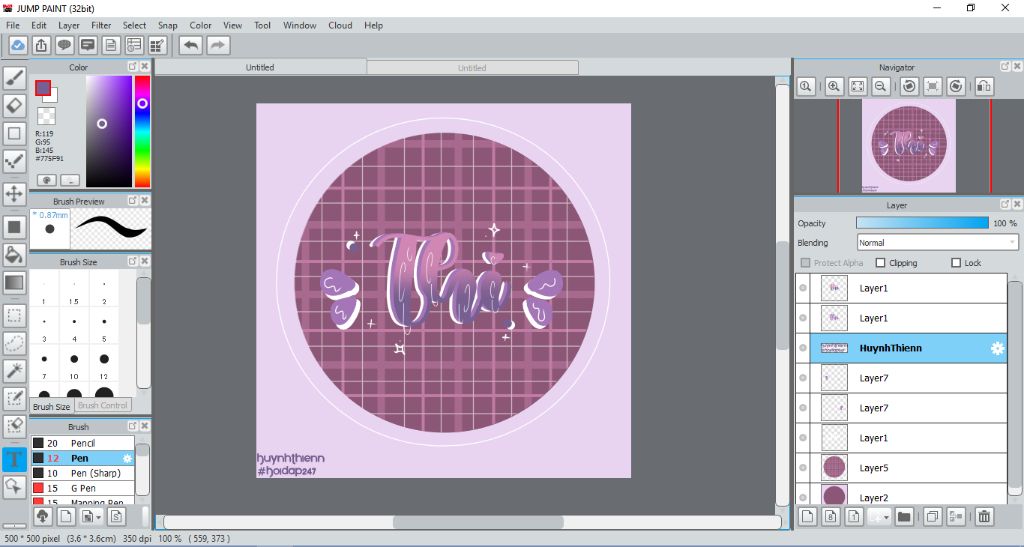Image resolution: width=1024 pixels, height=547 pixels.
Task: Click the Redo arrow button
Action: tap(218, 45)
